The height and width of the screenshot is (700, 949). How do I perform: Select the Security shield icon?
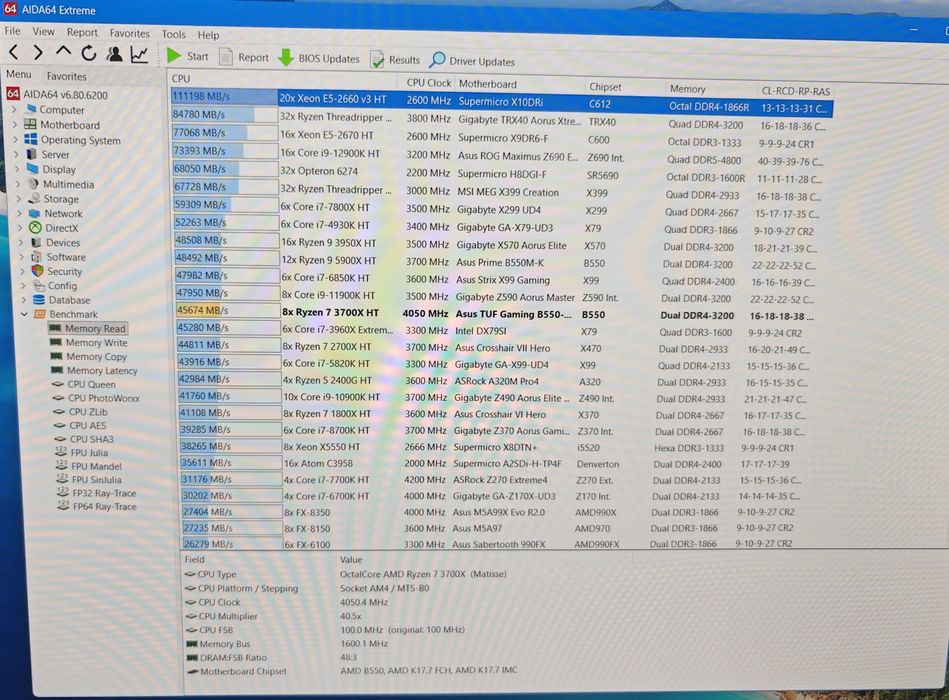click(38, 271)
